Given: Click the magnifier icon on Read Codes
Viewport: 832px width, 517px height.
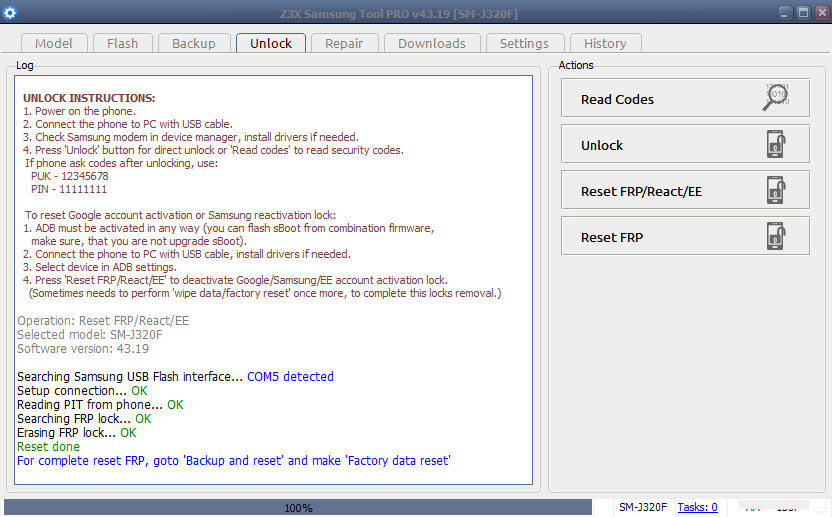Looking at the screenshot, I should (x=776, y=98).
